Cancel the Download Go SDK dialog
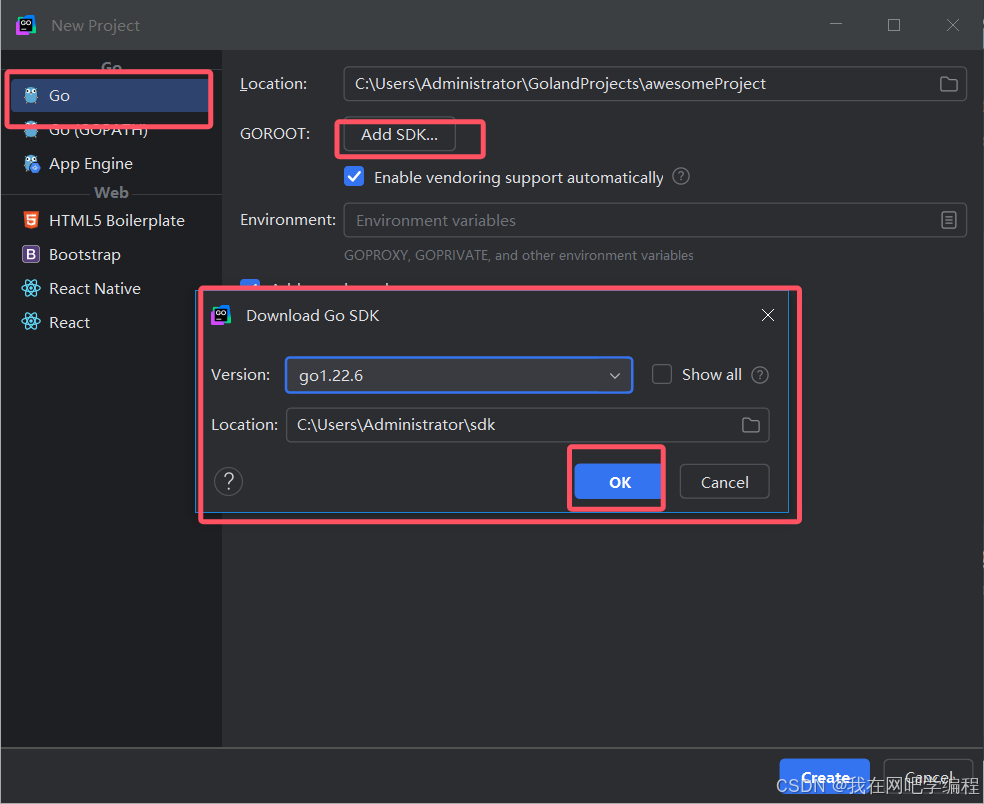Image resolution: width=984 pixels, height=804 pixels. [x=724, y=481]
